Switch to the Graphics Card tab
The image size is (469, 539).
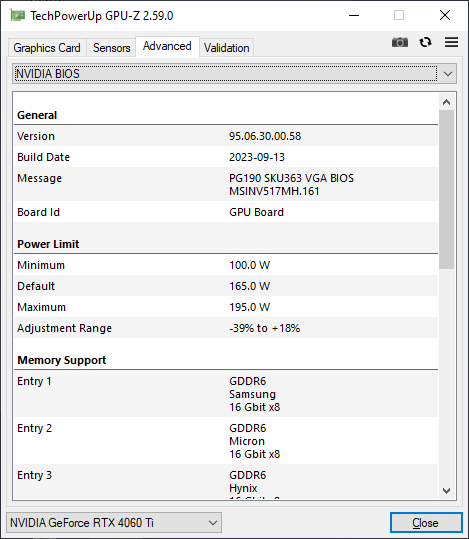pos(47,48)
